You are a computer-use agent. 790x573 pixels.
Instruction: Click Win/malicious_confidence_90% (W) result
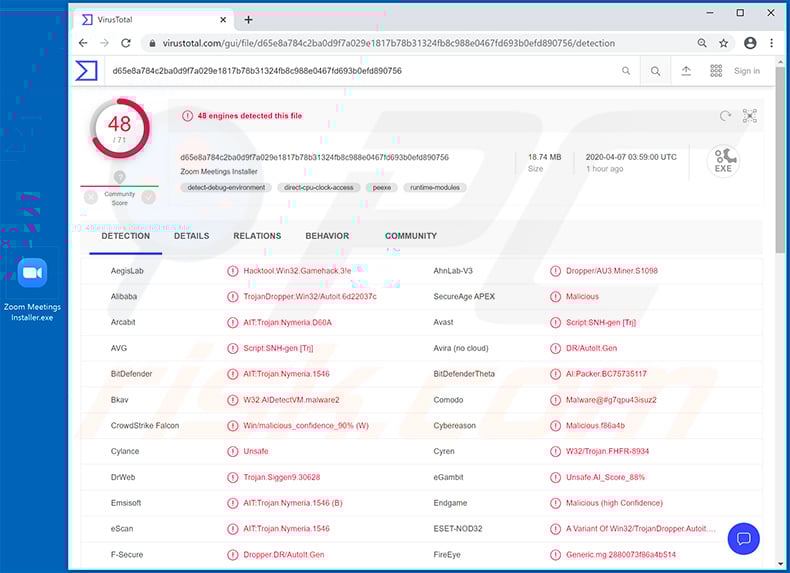click(306, 426)
